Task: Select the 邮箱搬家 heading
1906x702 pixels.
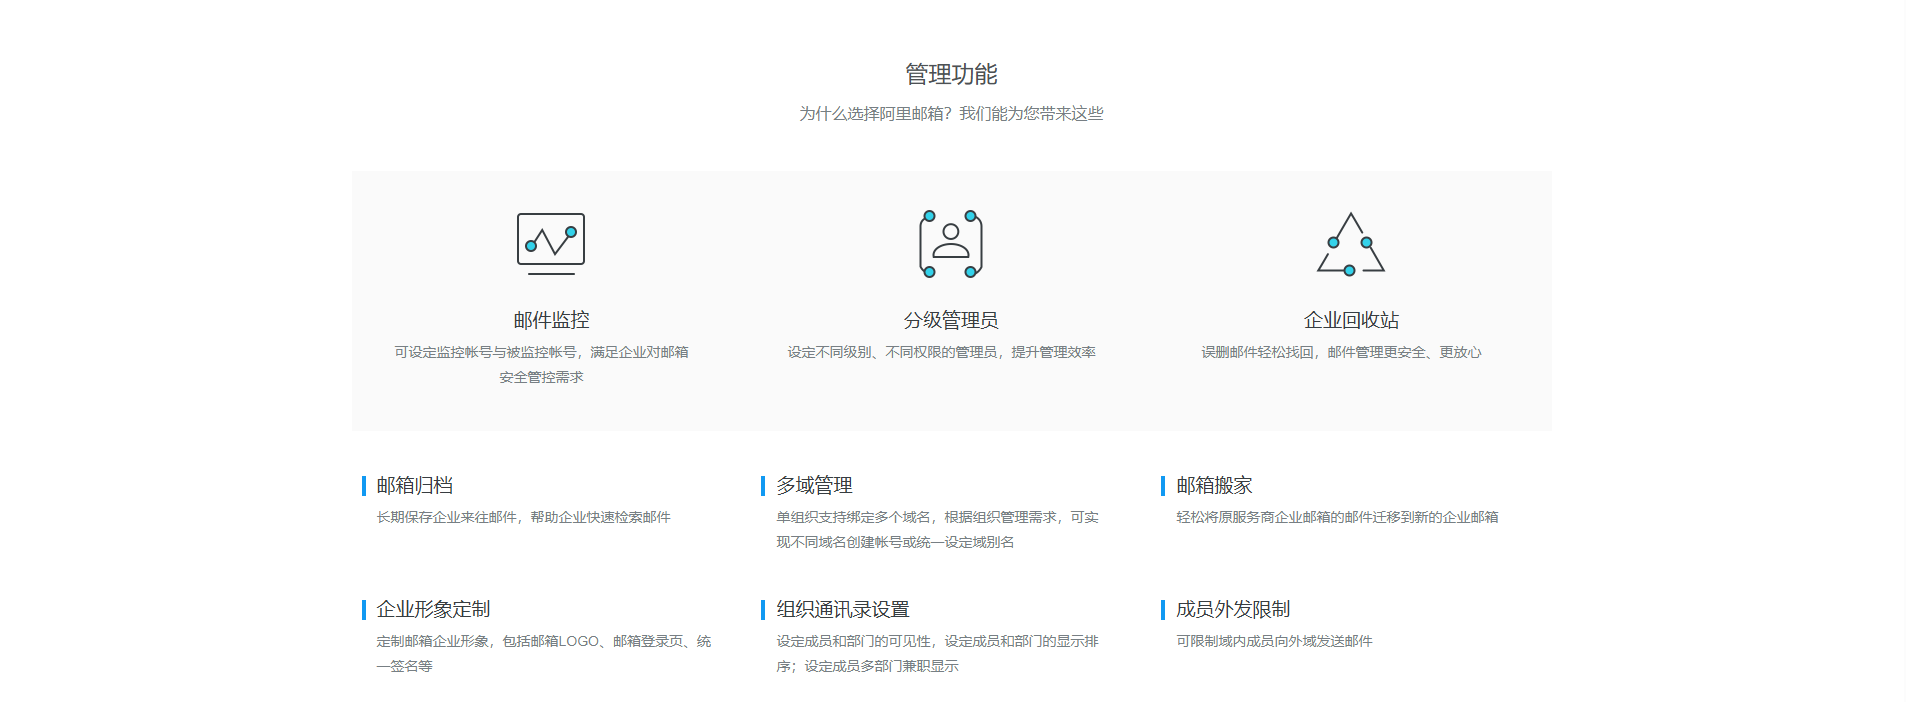Action: [x=1214, y=485]
